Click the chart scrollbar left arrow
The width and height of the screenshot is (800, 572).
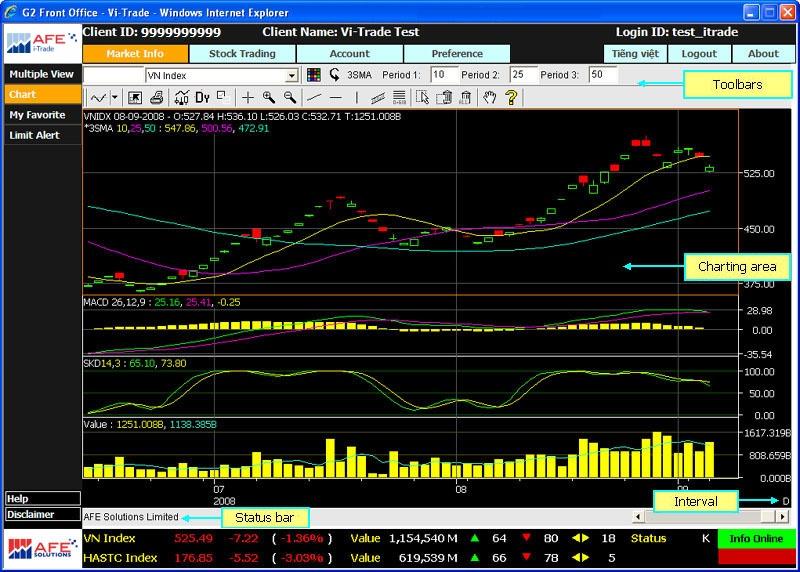pos(638,516)
